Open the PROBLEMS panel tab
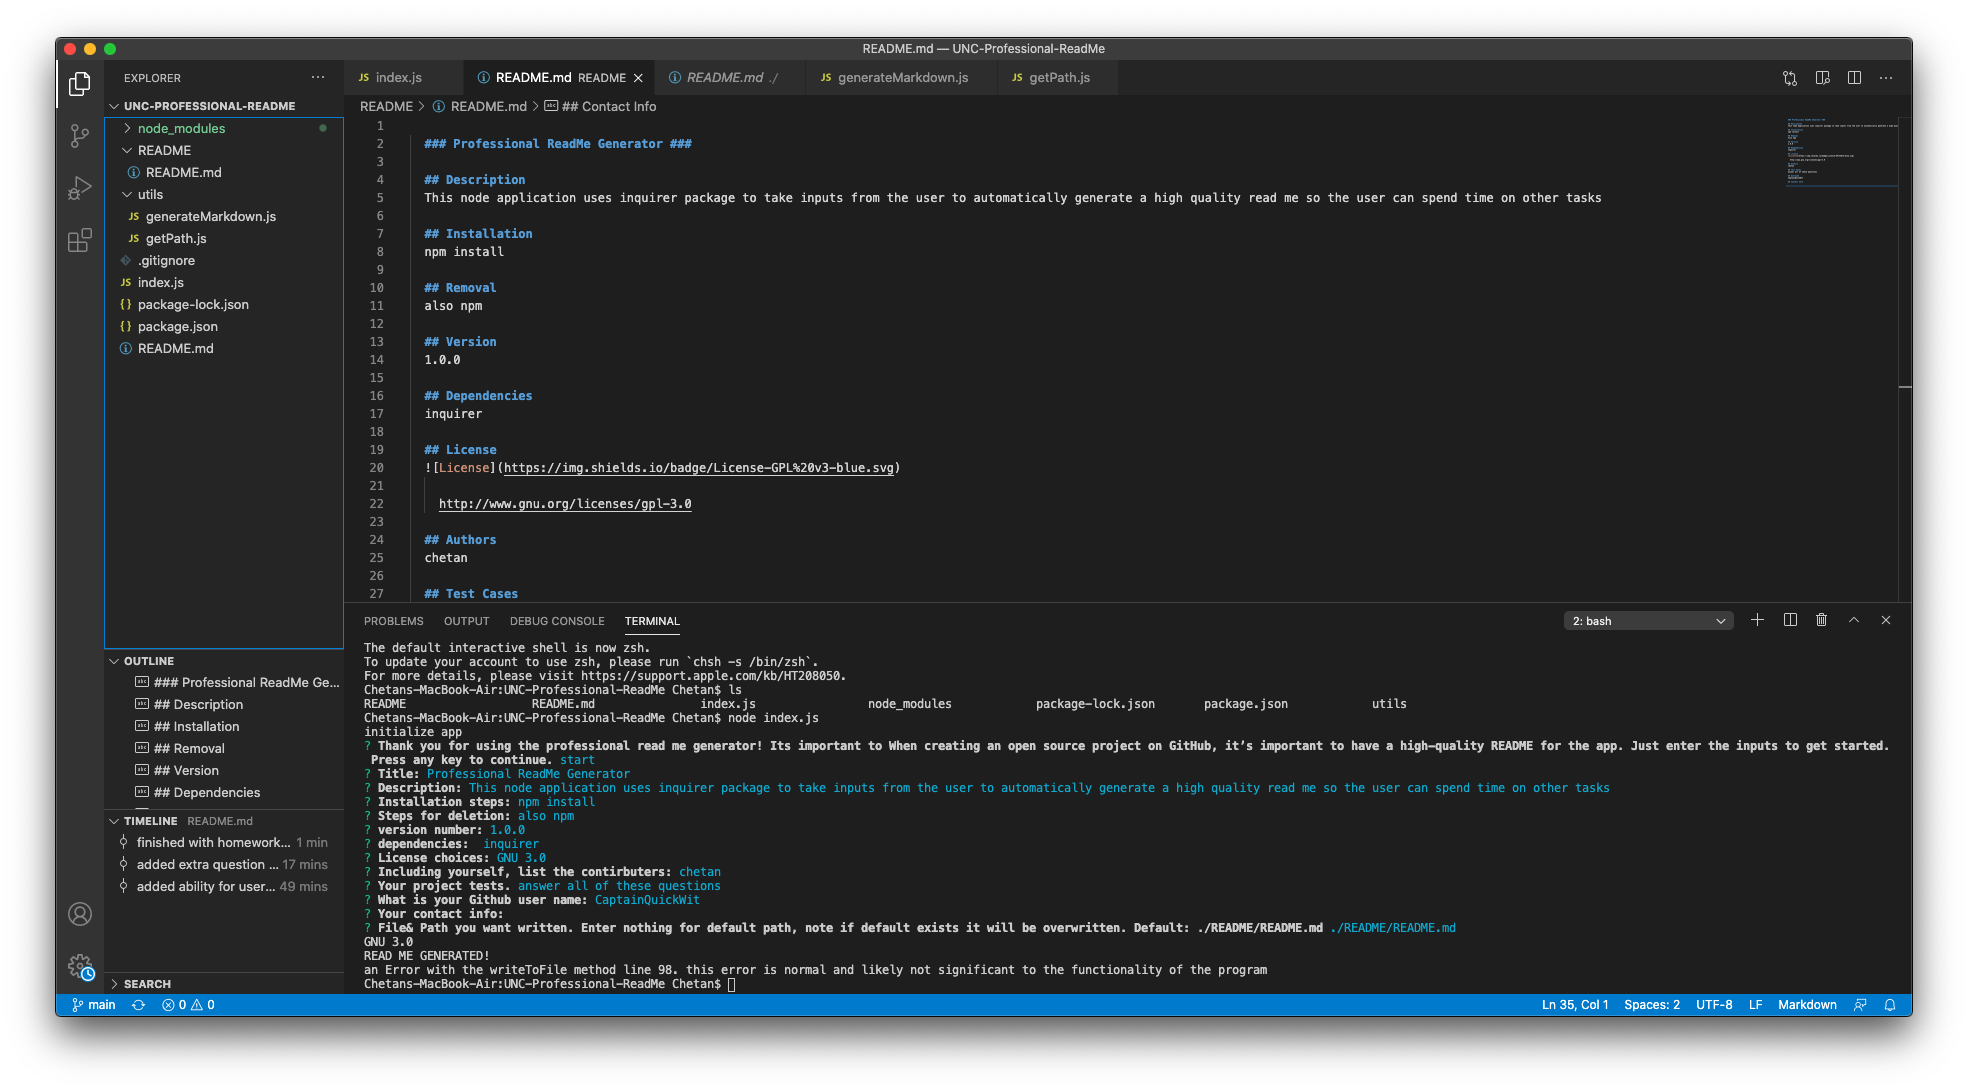The image size is (1968, 1090). click(x=393, y=621)
